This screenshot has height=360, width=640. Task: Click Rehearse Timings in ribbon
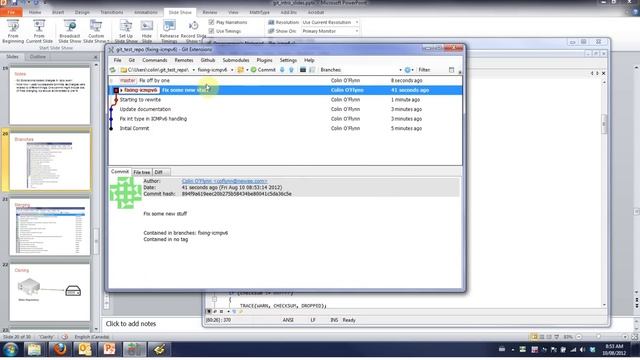pyautogui.click(x=169, y=31)
